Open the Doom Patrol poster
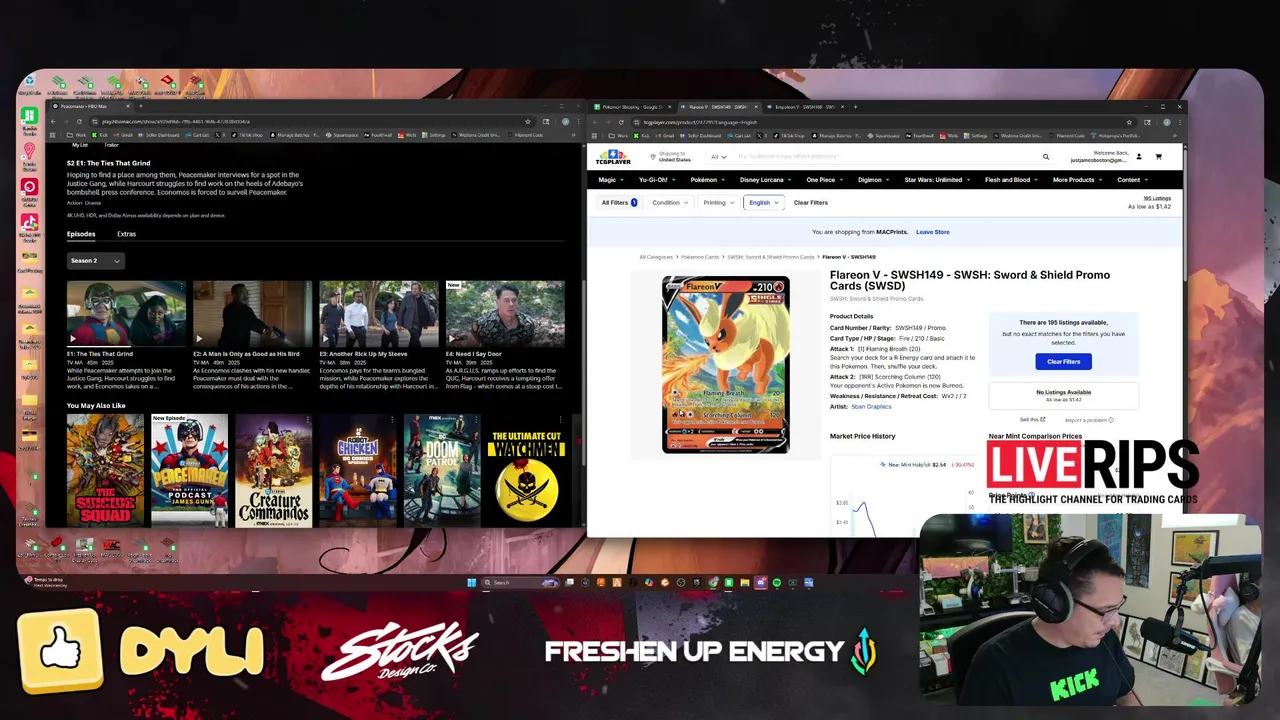1280x720 pixels. click(442, 470)
